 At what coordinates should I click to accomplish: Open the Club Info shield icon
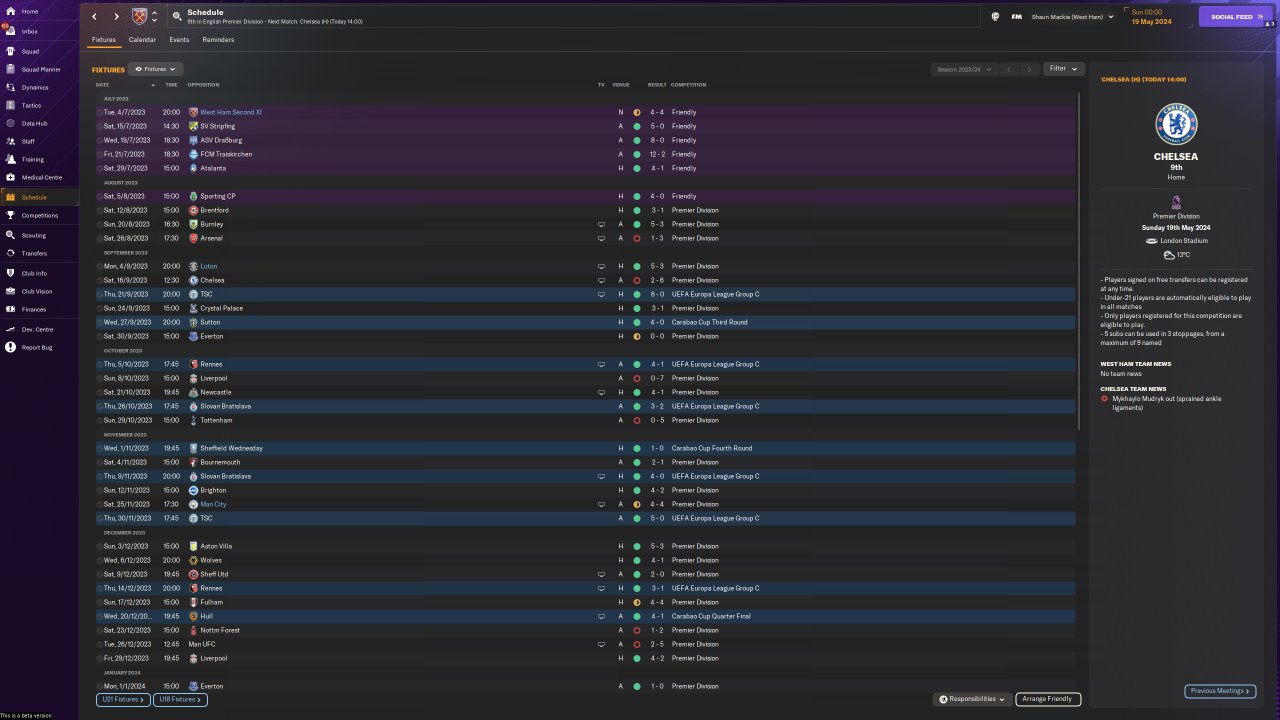10,273
